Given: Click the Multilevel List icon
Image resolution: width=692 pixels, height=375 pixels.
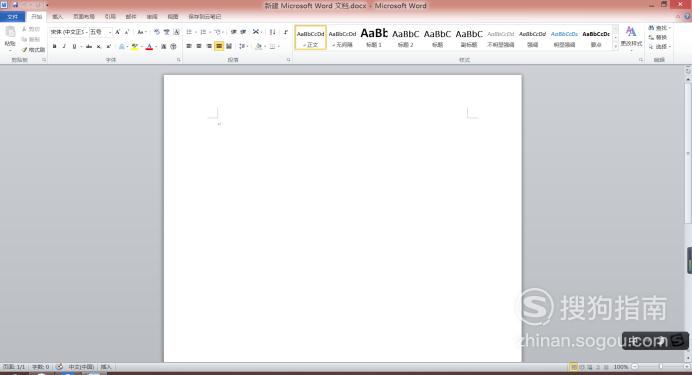Looking at the screenshot, I should 218,32.
